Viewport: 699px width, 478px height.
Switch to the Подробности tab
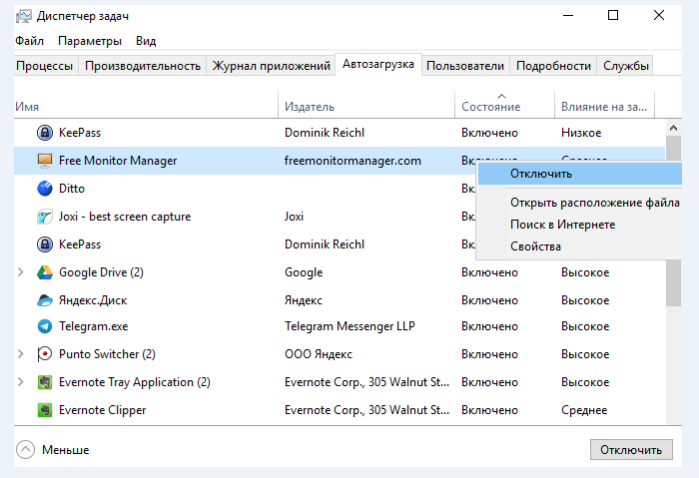[553, 66]
